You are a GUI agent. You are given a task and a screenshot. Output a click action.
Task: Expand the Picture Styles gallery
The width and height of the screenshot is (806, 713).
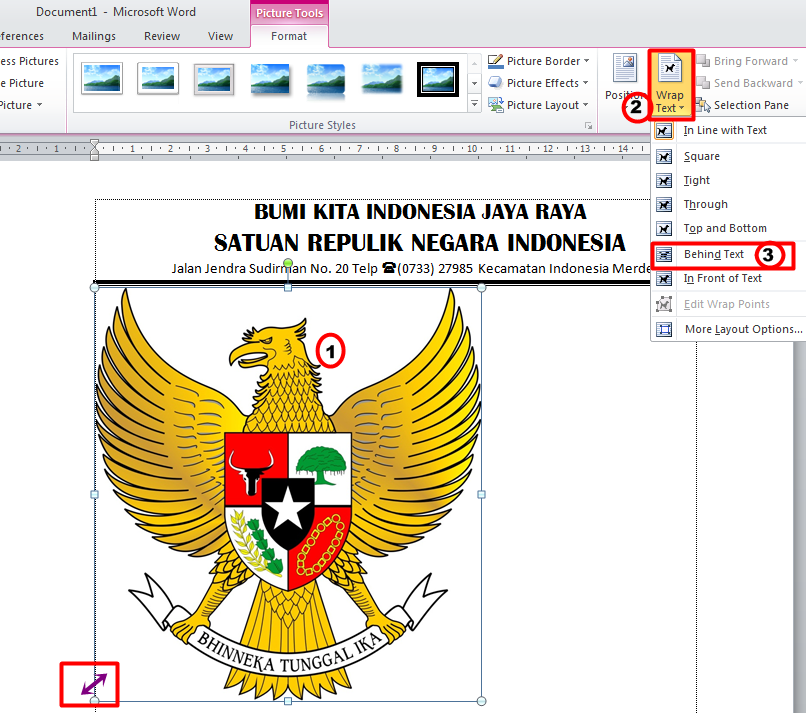[473, 101]
